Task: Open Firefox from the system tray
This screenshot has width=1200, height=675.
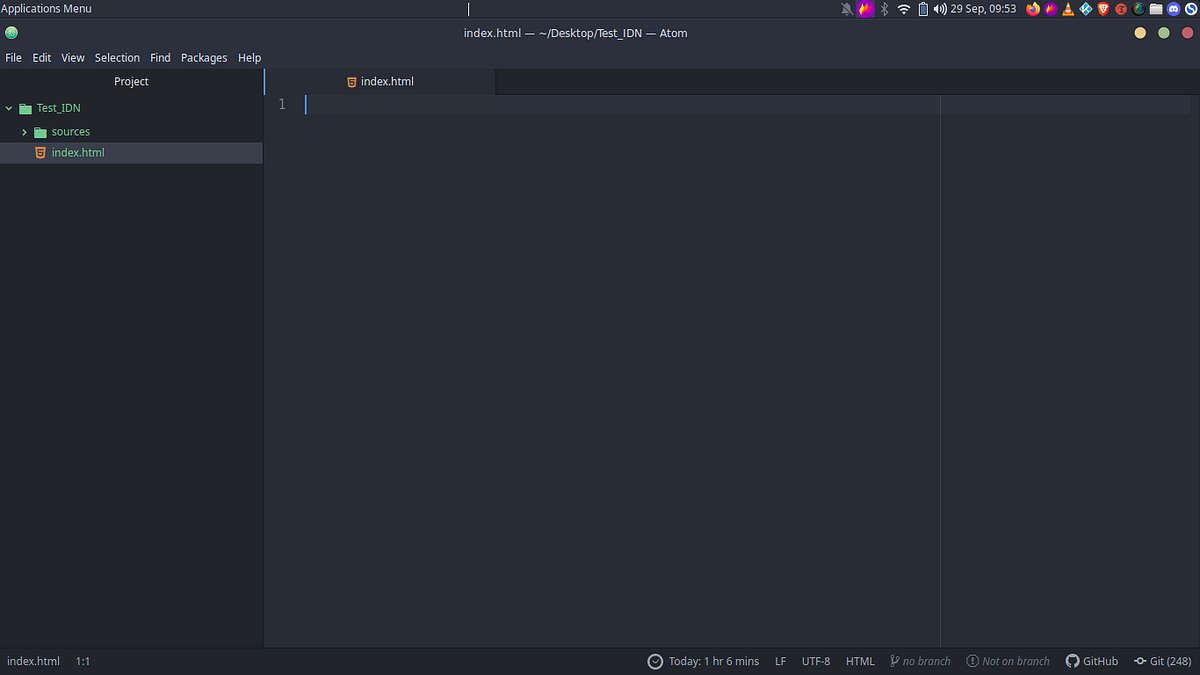Action: 1033,9
